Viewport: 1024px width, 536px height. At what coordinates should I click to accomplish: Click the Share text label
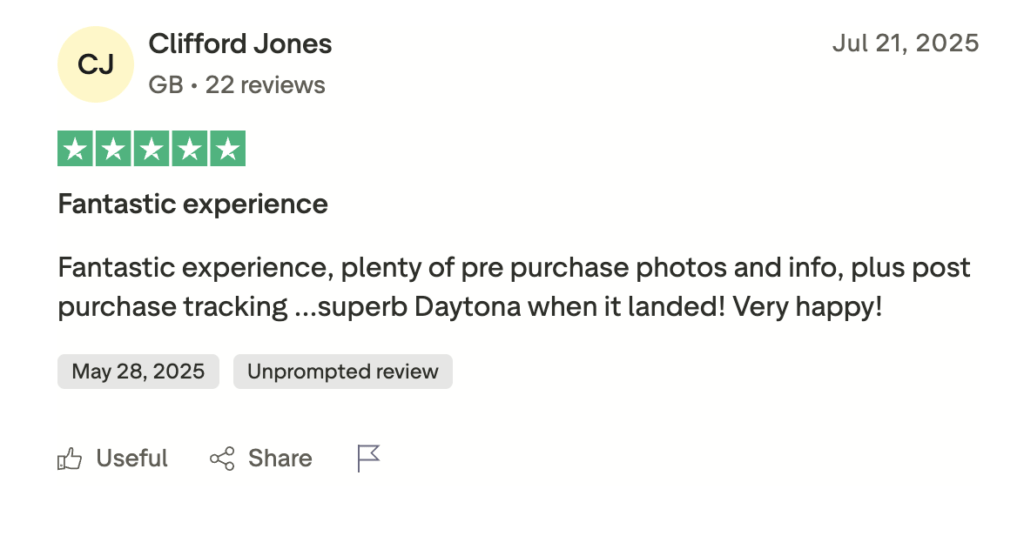coord(280,459)
